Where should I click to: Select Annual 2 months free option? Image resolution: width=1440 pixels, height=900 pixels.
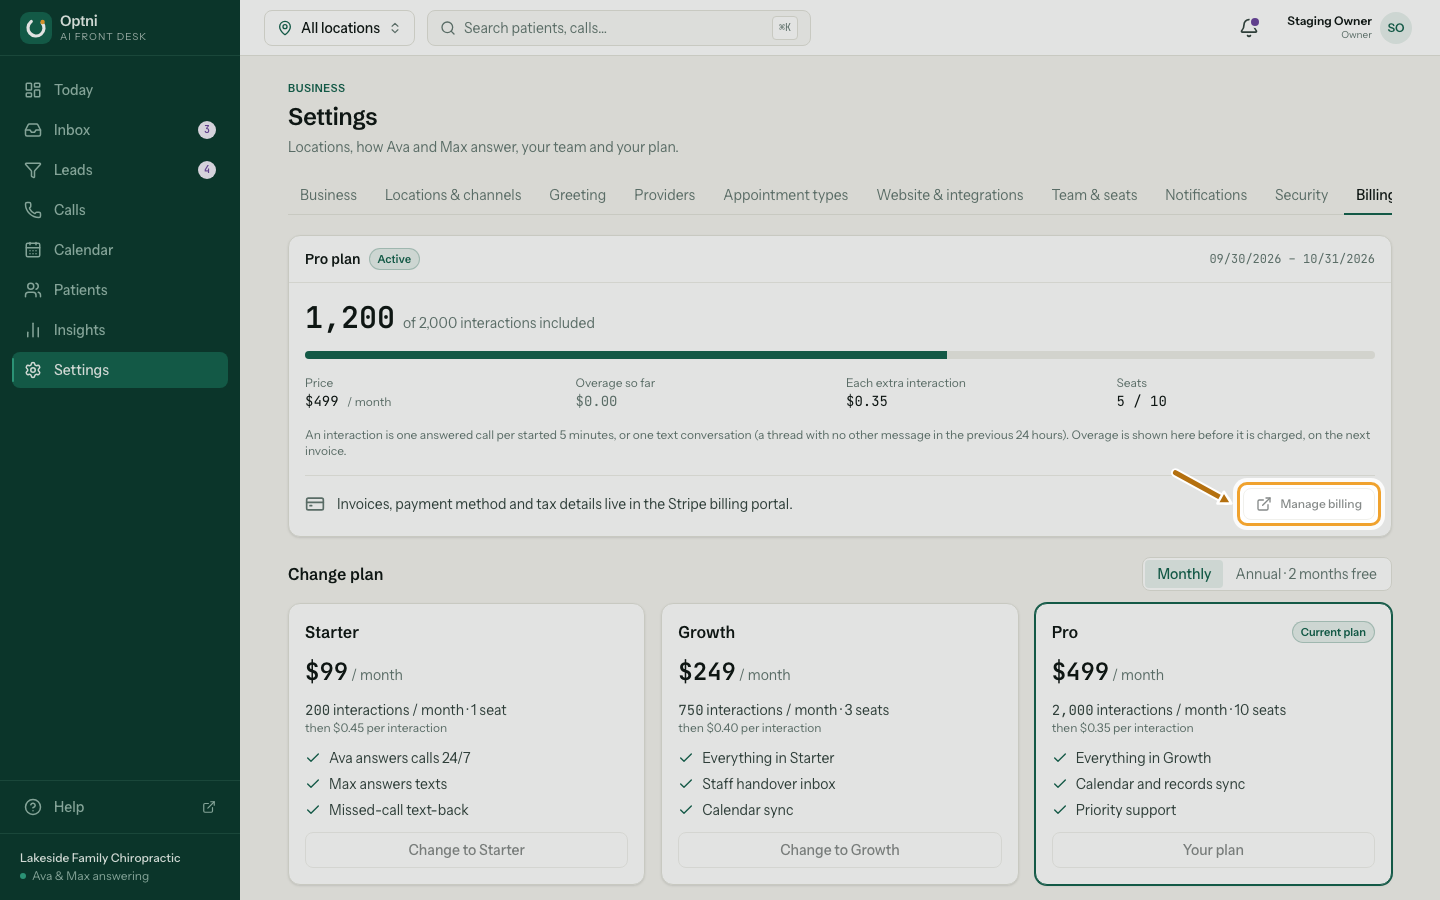pos(1306,574)
